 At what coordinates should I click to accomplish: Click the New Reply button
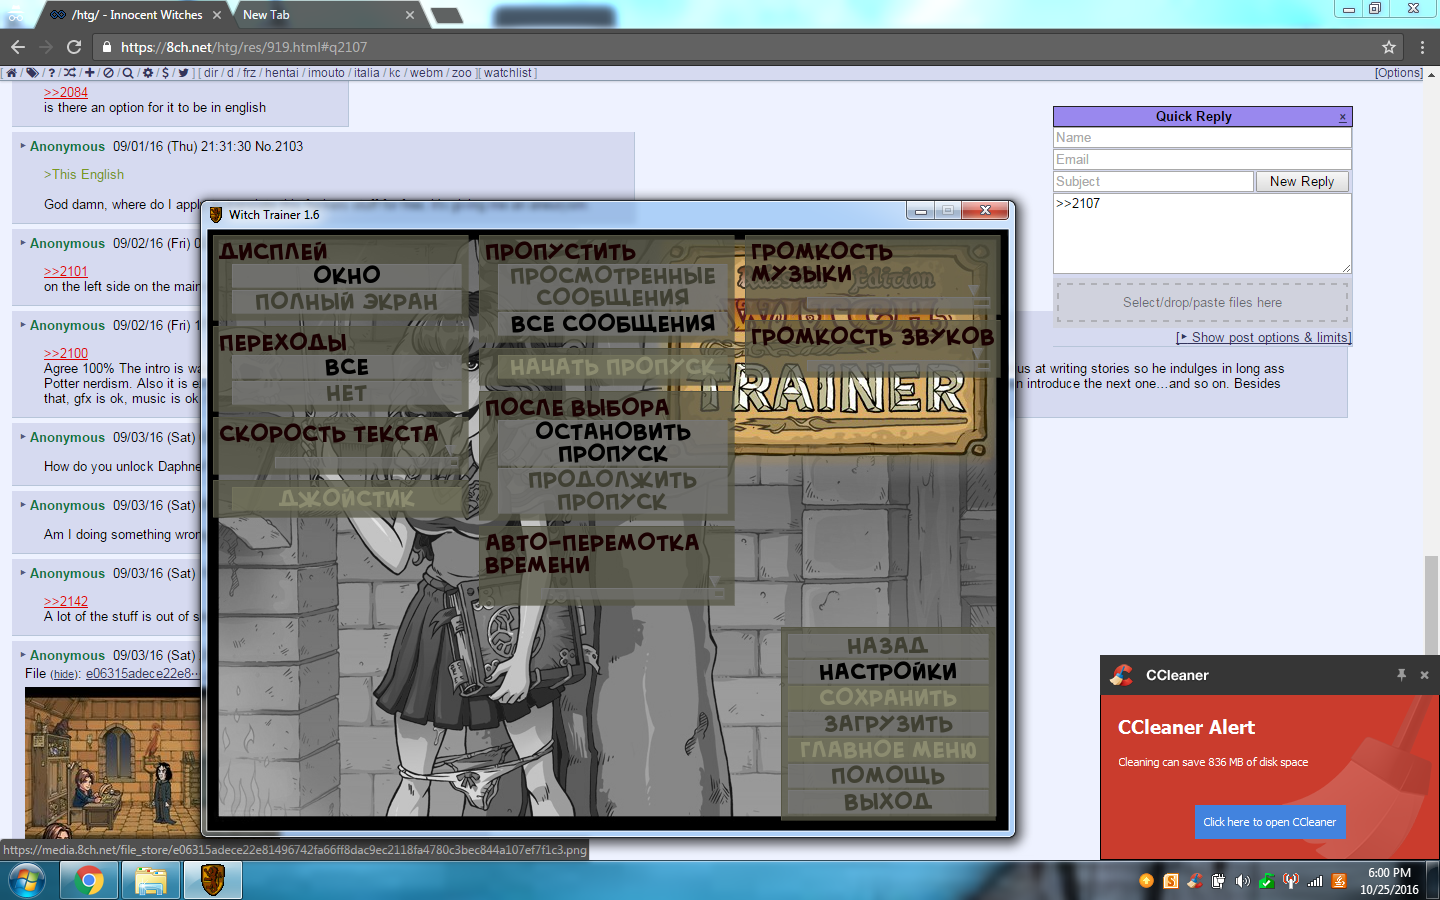coord(1302,181)
